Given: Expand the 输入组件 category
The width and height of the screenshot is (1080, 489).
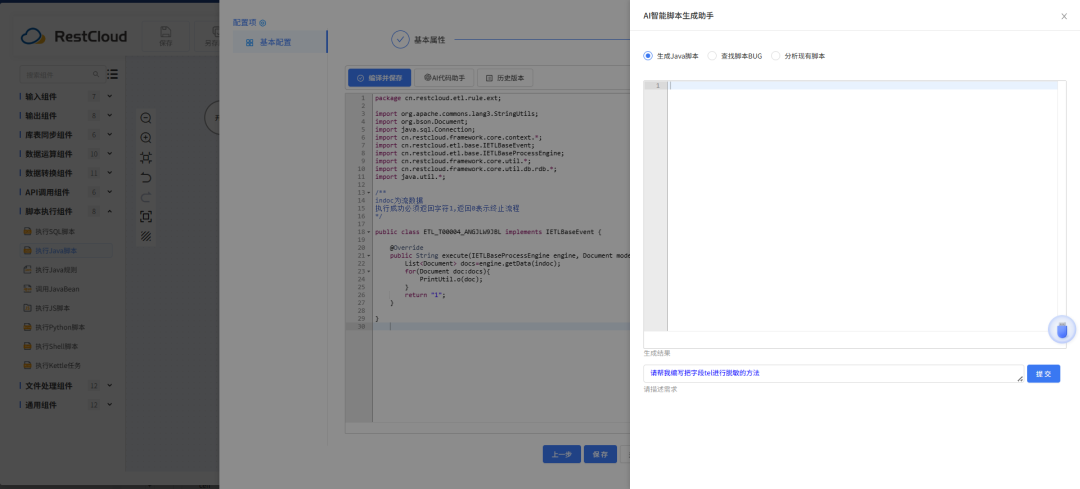Looking at the screenshot, I should tap(110, 96).
